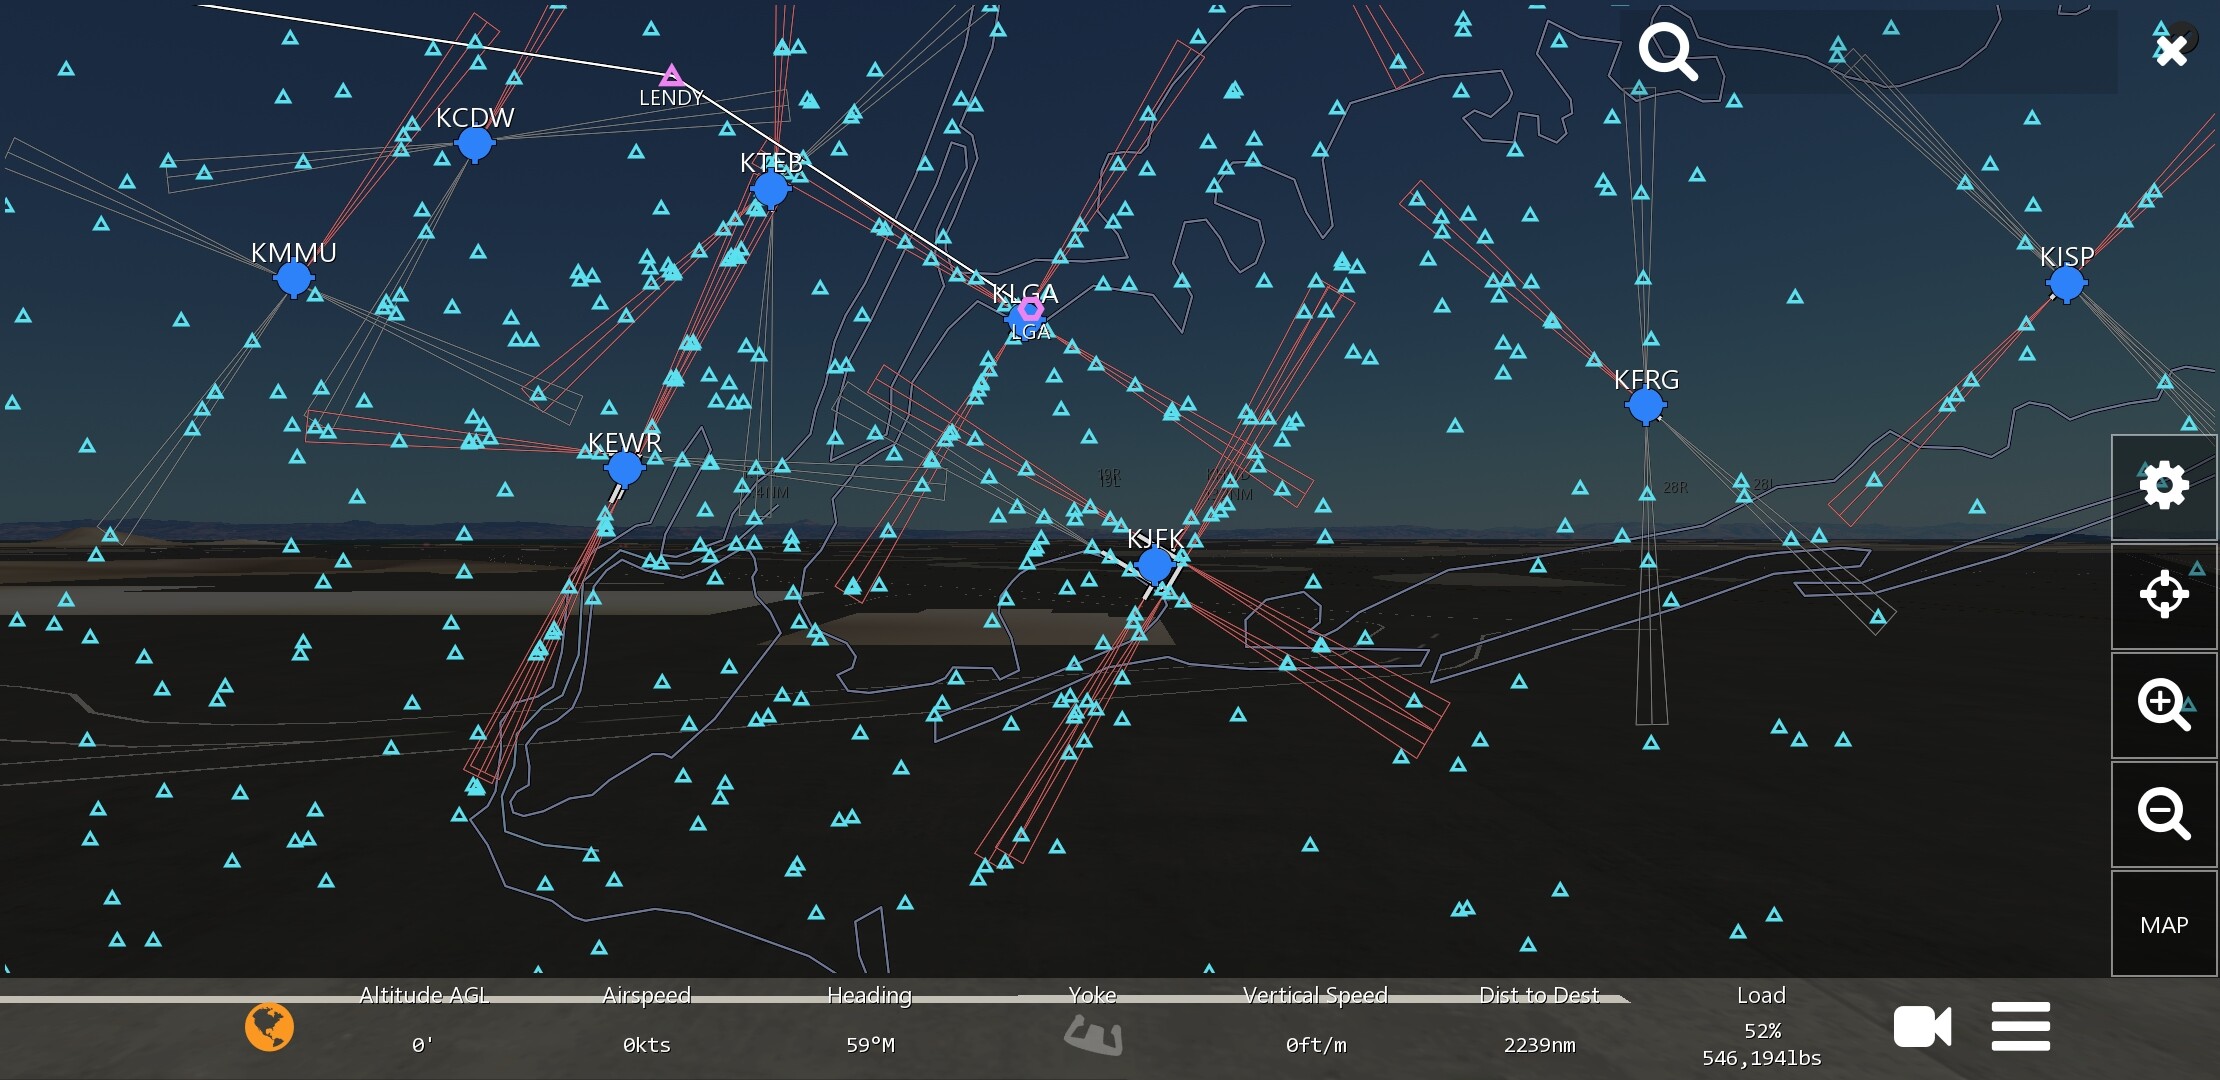Open the hamburger main menu

2020,1027
